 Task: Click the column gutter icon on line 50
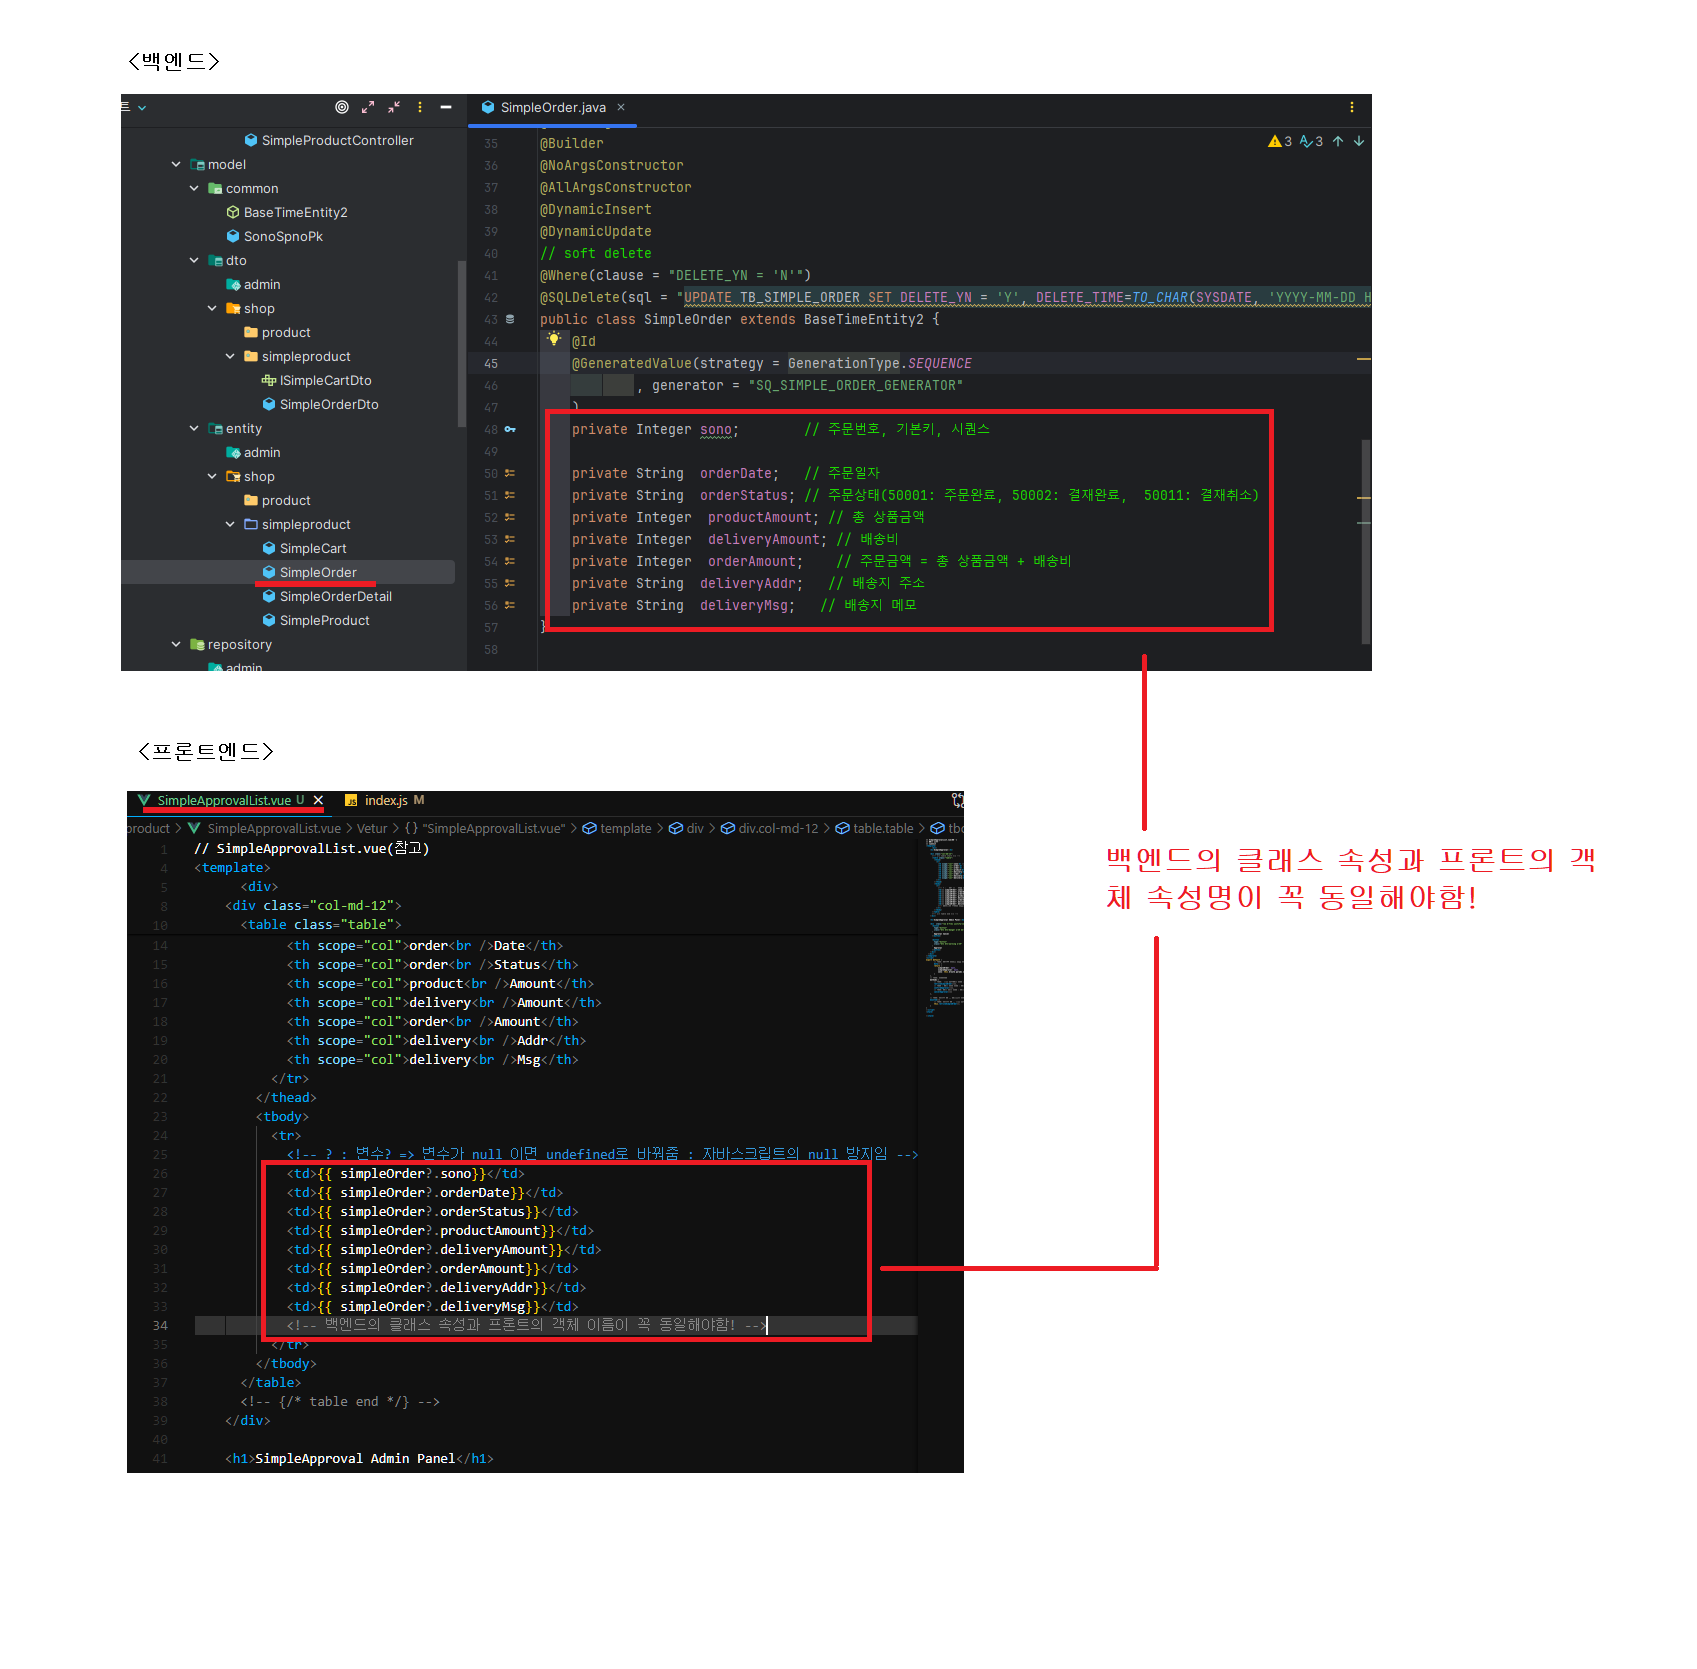click(510, 473)
